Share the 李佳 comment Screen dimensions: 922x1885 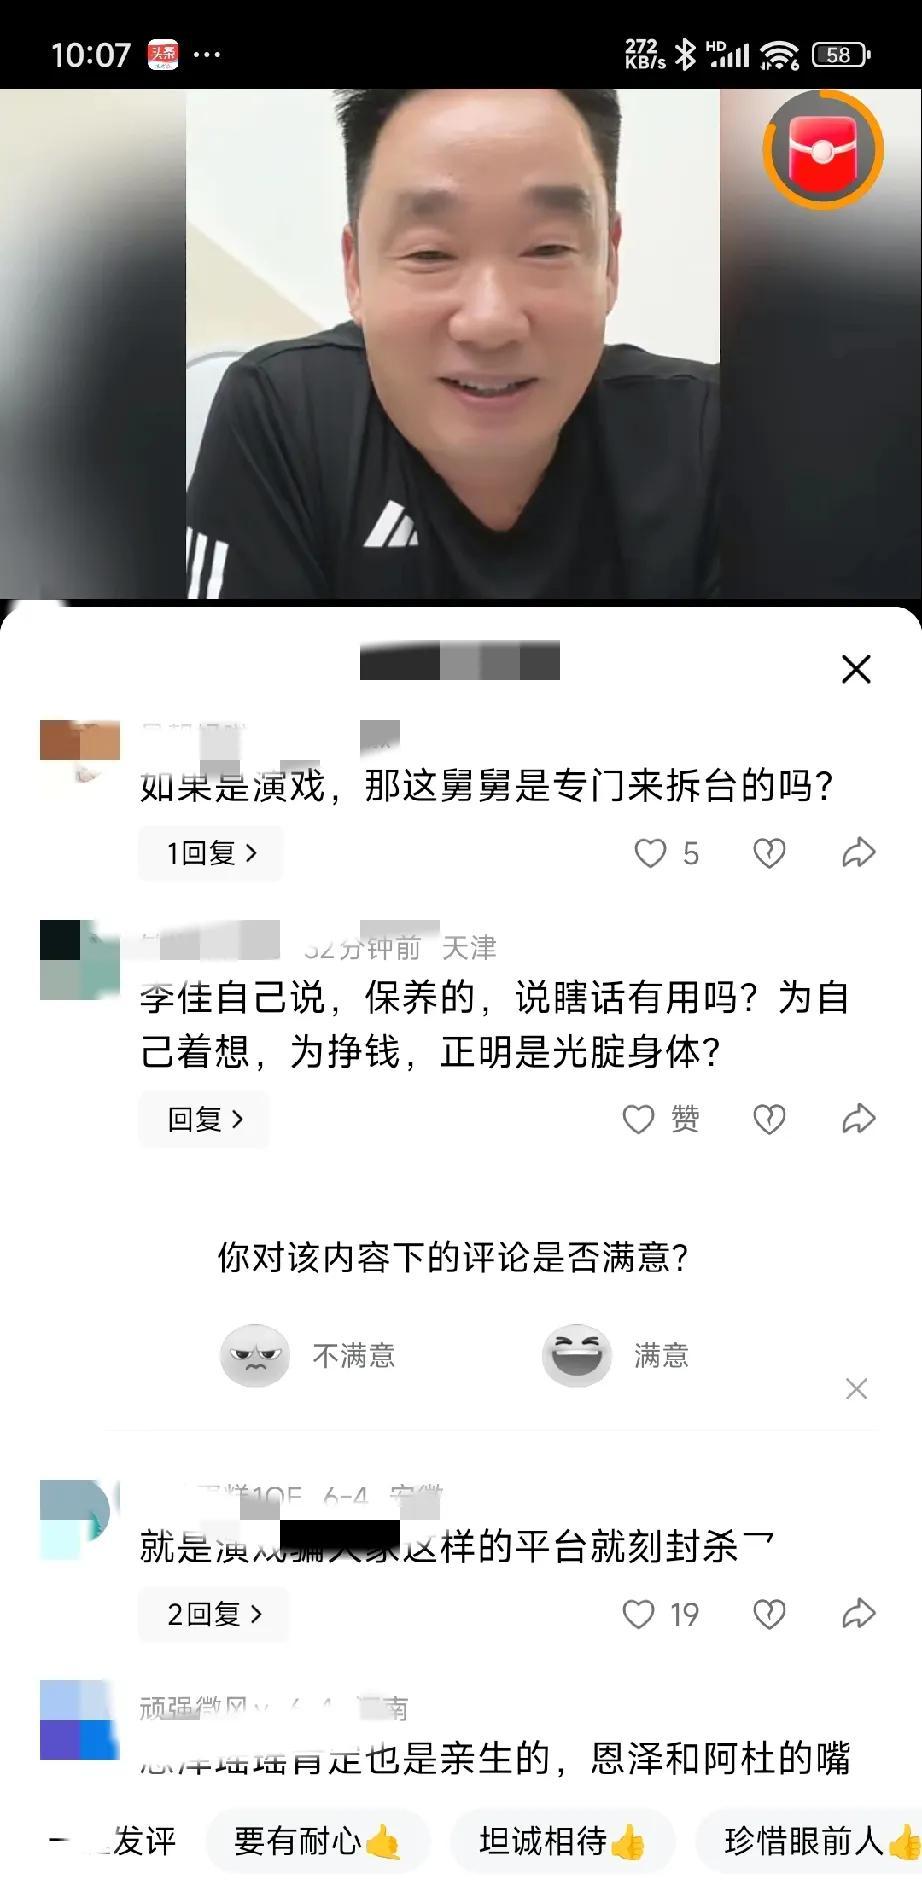(859, 1119)
